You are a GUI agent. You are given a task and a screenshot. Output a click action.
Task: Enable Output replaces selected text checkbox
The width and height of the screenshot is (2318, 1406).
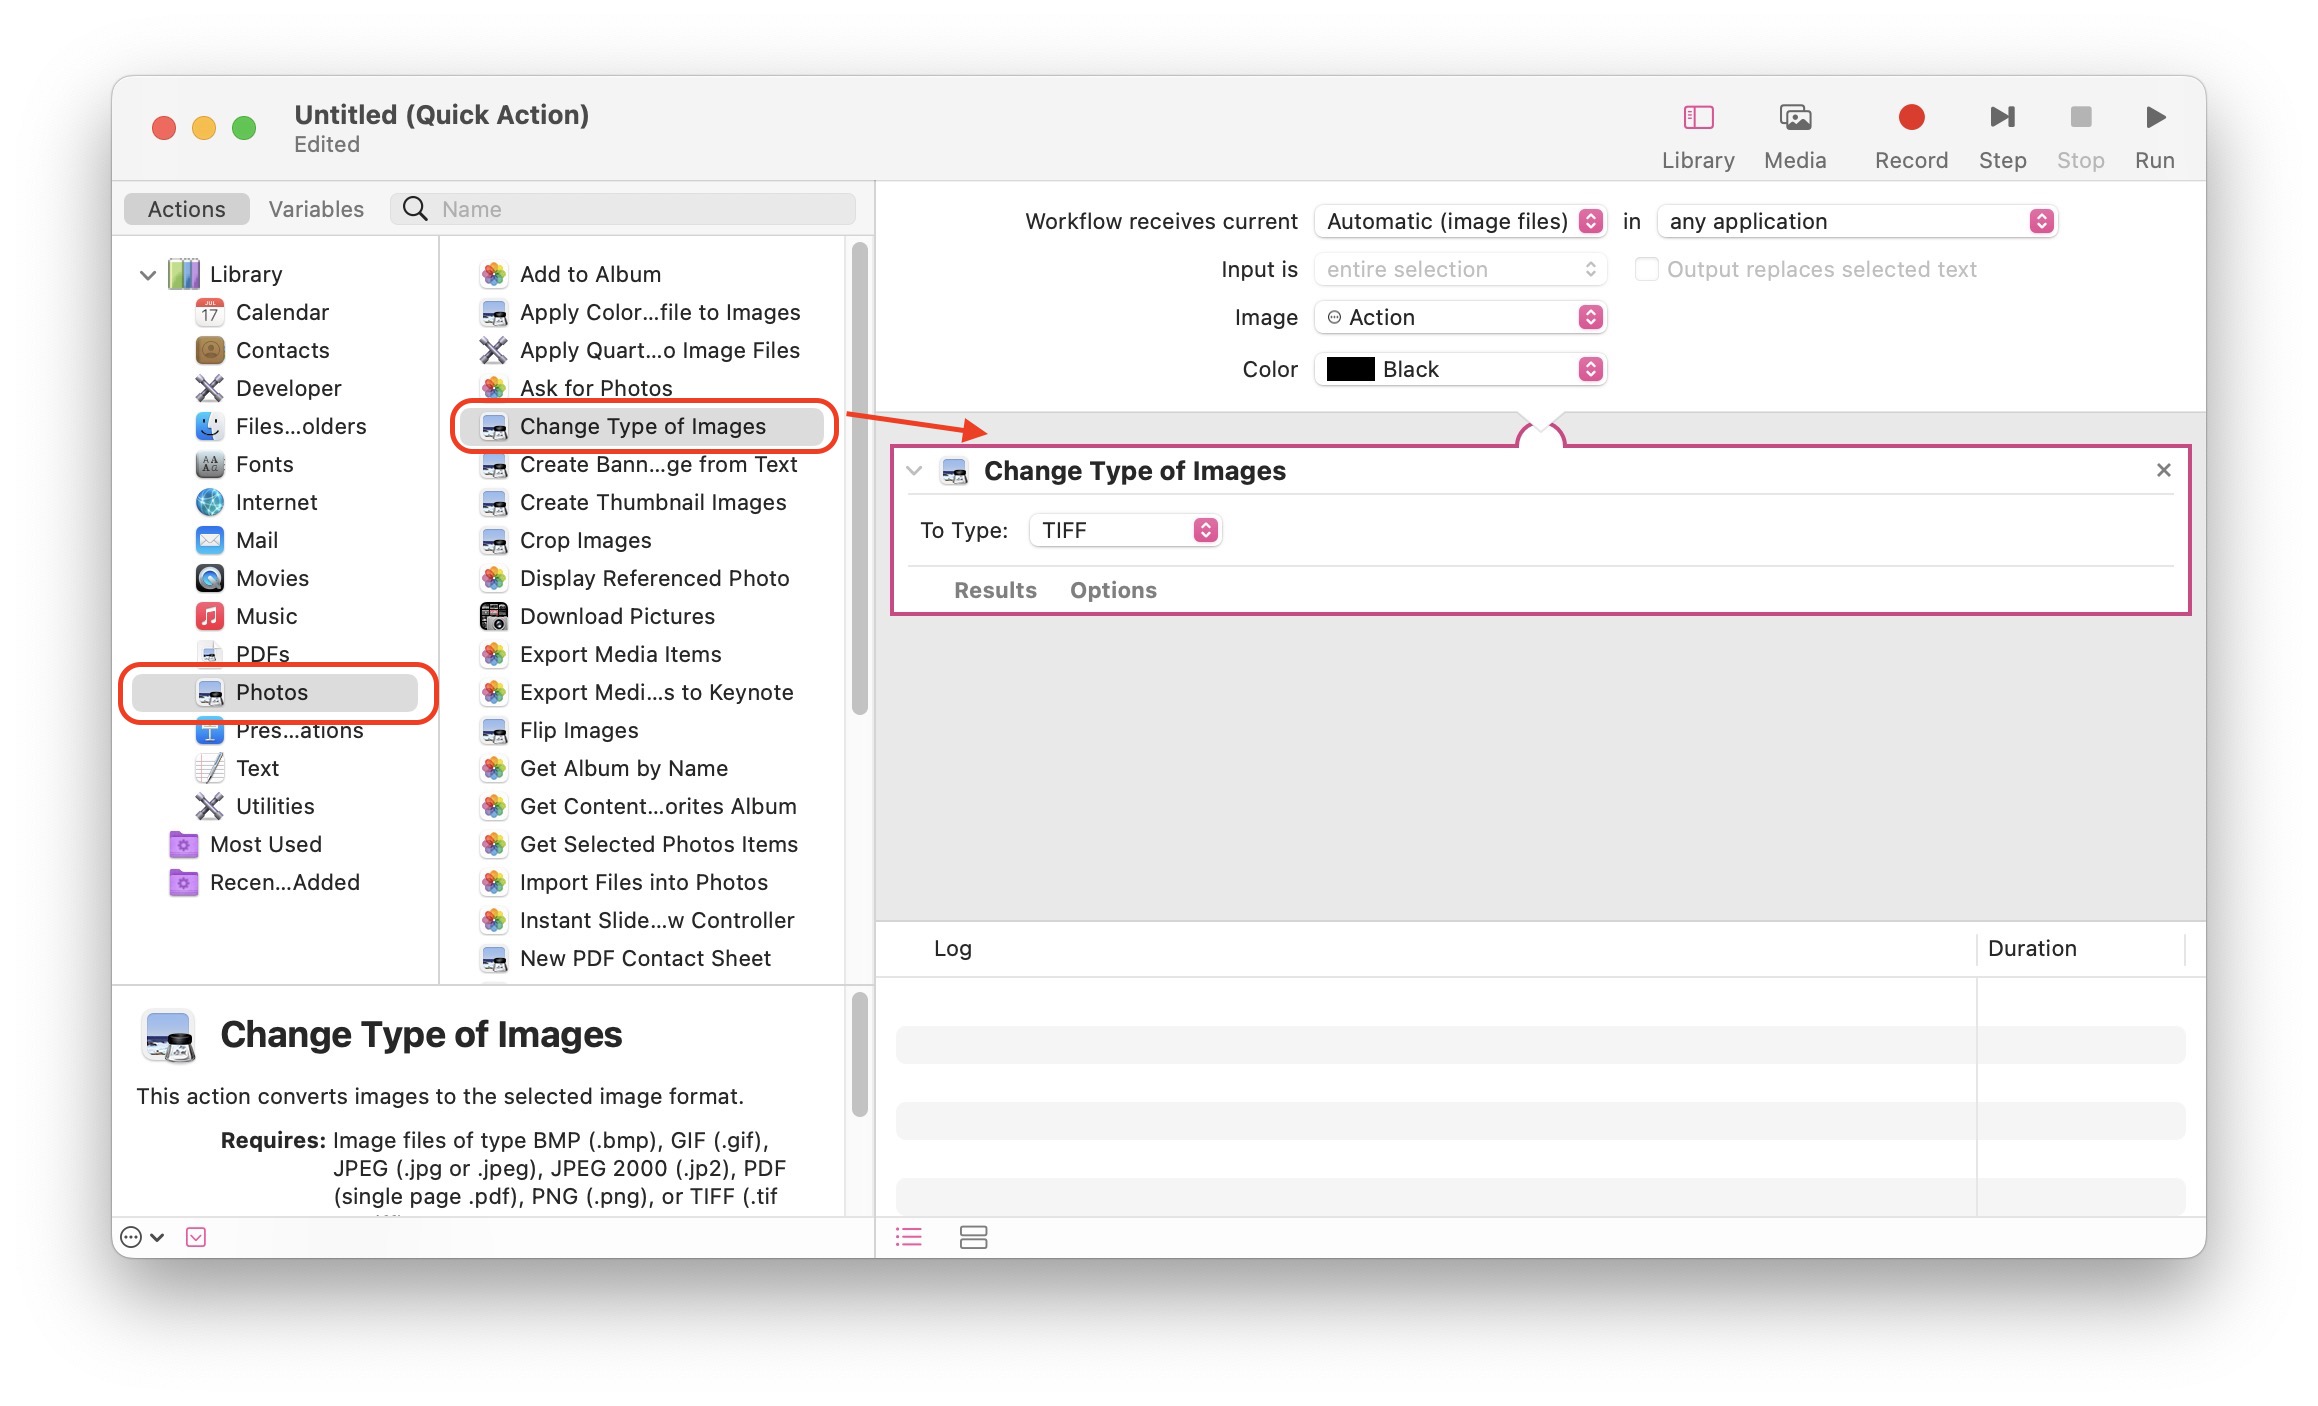coord(1646,270)
